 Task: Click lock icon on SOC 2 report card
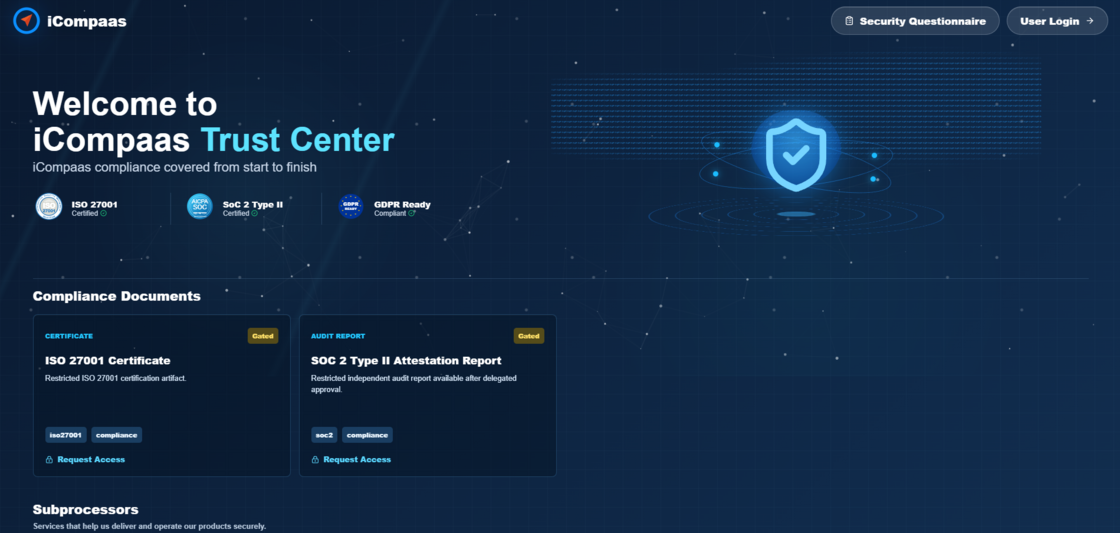click(315, 459)
